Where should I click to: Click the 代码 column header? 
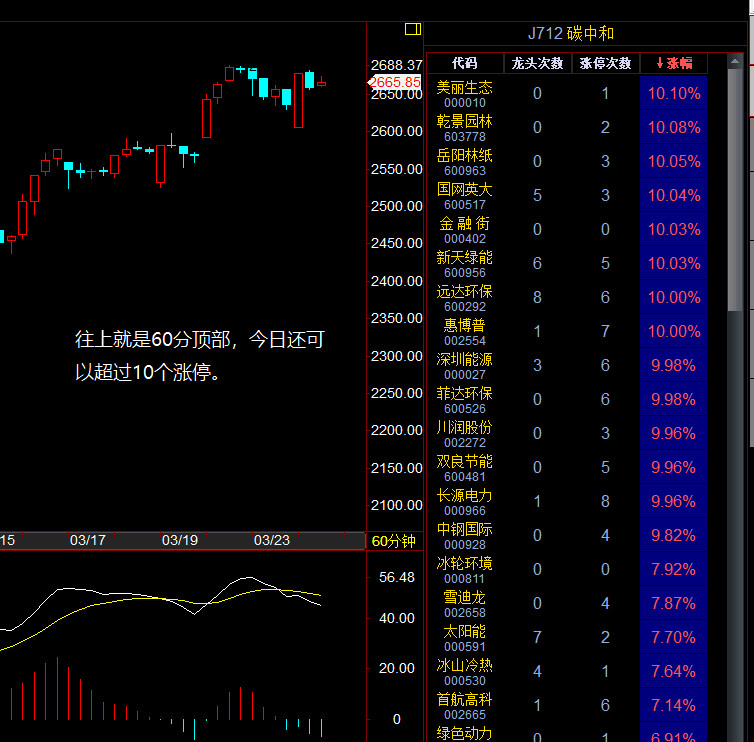pyautogui.click(x=465, y=63)
